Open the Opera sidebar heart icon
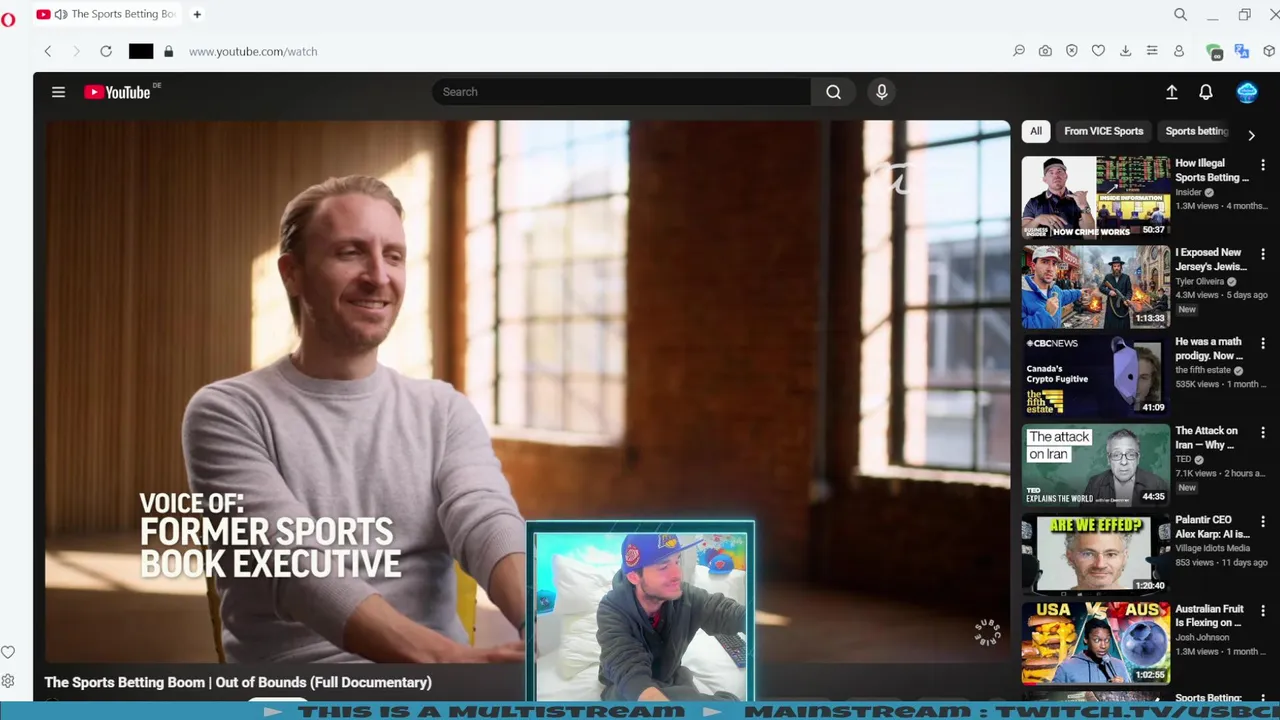This screenshot has width=1280, height=720. pyautogui.click(x=8, y=652)
